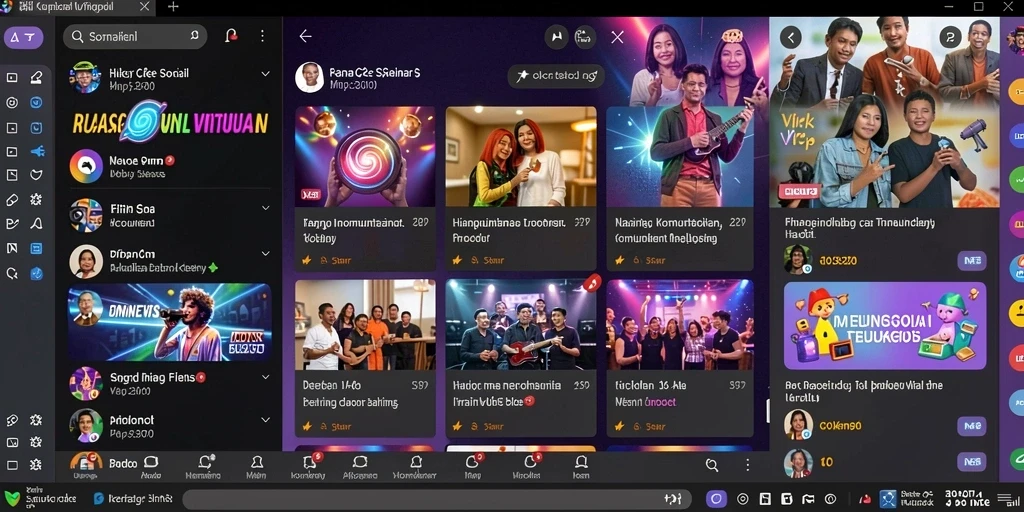This screenshot has height=512, width=1024.
Task: Open the purple 'MEUNGSOIAI' cartoon banner
Action: coord(885,326)
